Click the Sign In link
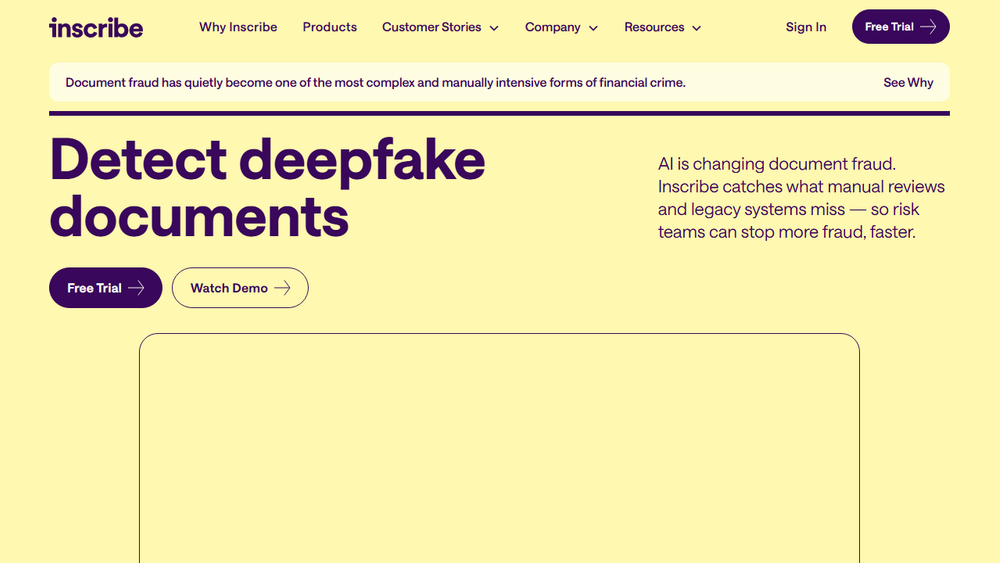The width and height of the screenshot is (1000, 563). 806,27
